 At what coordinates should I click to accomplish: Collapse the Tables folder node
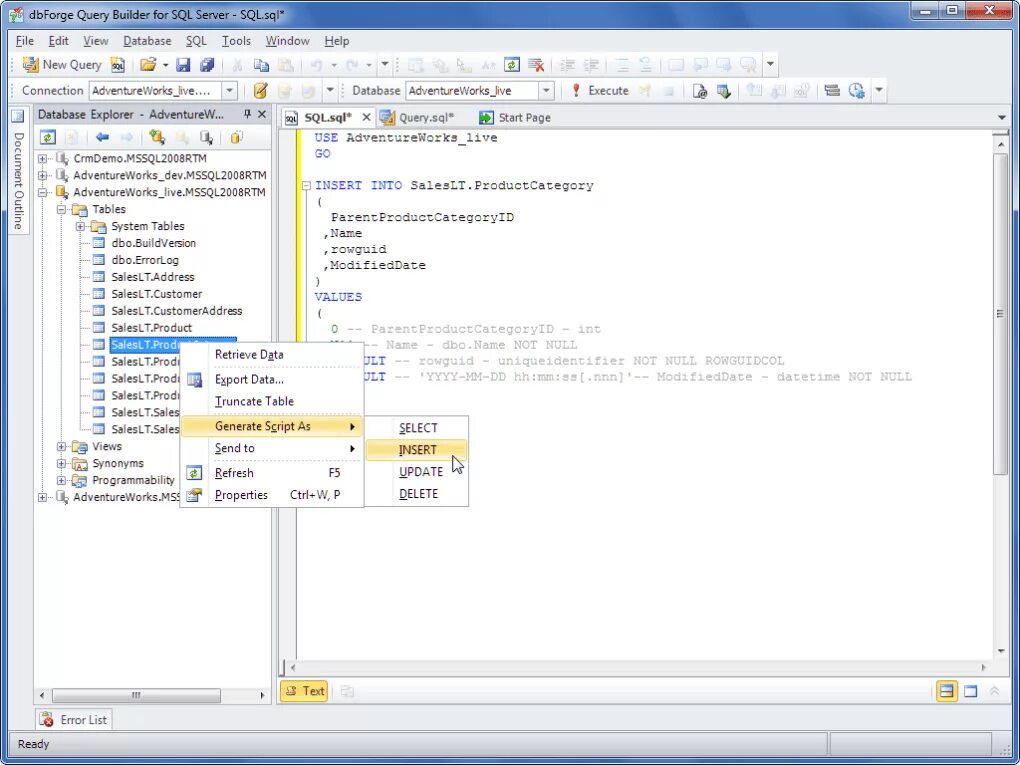pos(61,209)
